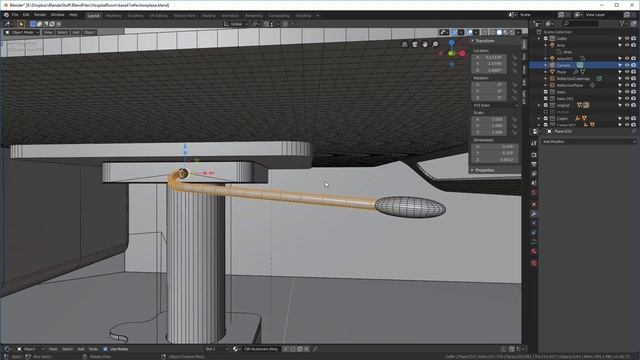Open the Add Modifier dropdown
The image size is (640, 360).
[x=588, y=142]
